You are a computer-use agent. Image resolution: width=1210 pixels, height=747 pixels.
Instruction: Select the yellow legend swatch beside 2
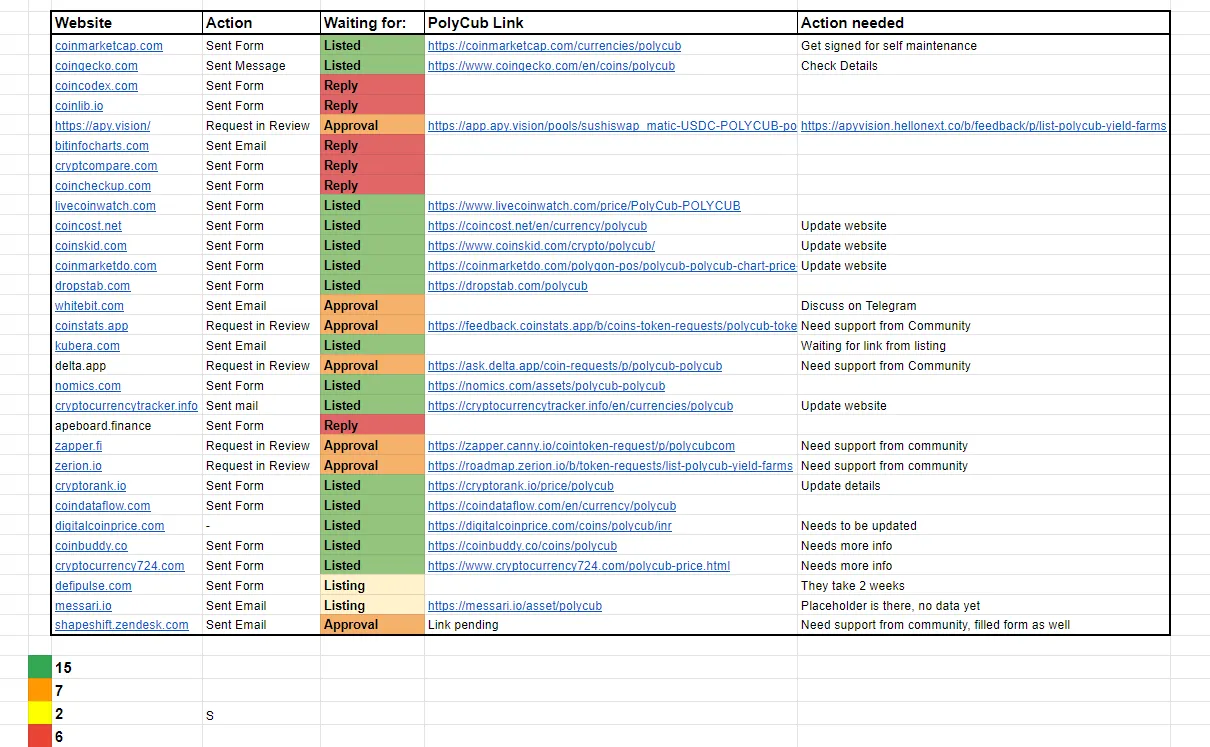[39, 713]
